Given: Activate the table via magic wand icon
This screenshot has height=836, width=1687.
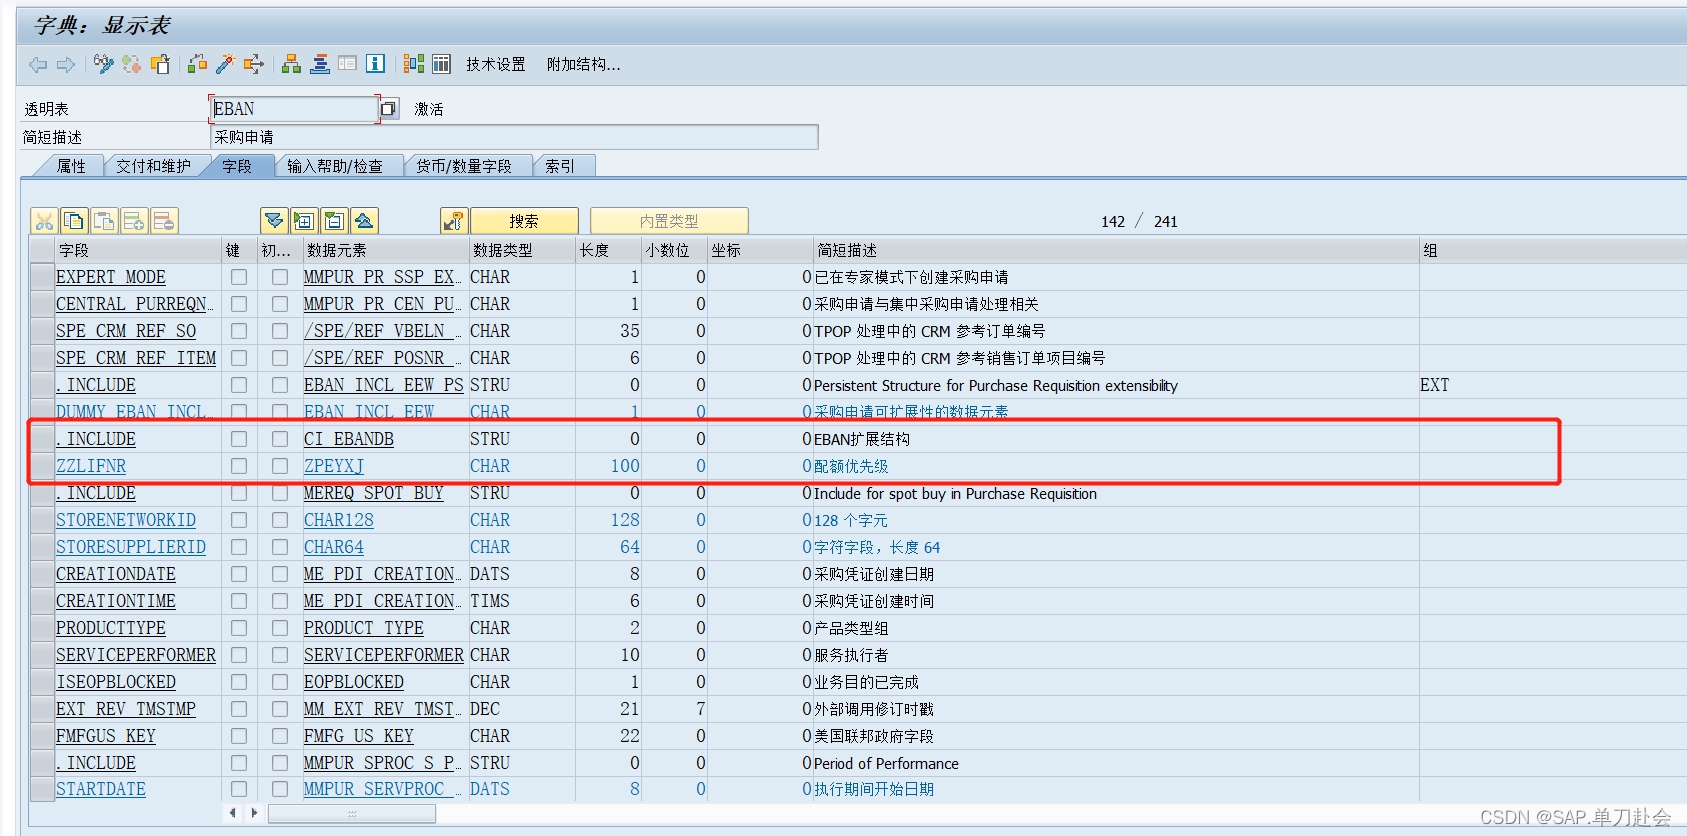Looking at the screenshot, I should point(225,65).
